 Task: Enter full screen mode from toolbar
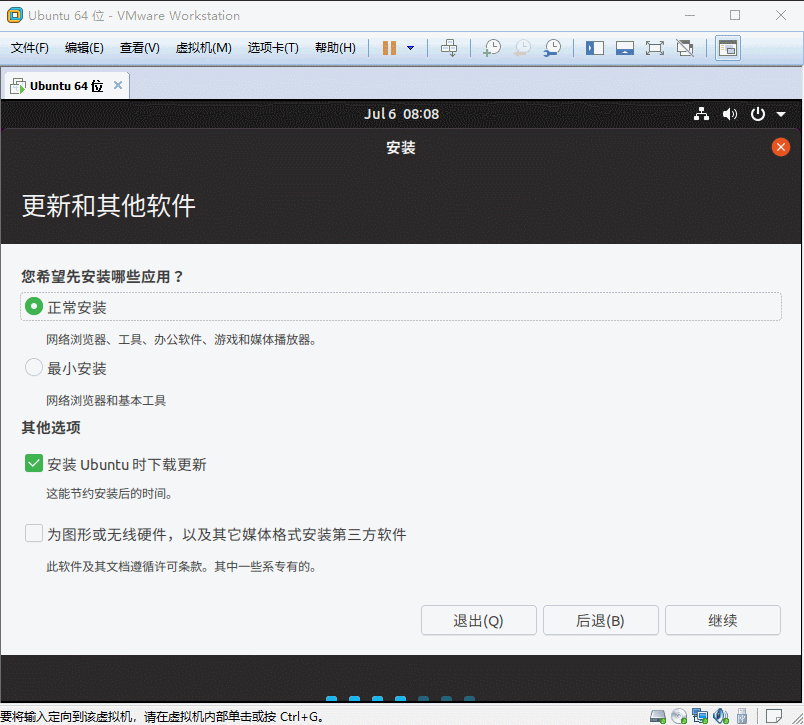pyautogui.click(x=654, y=48)
